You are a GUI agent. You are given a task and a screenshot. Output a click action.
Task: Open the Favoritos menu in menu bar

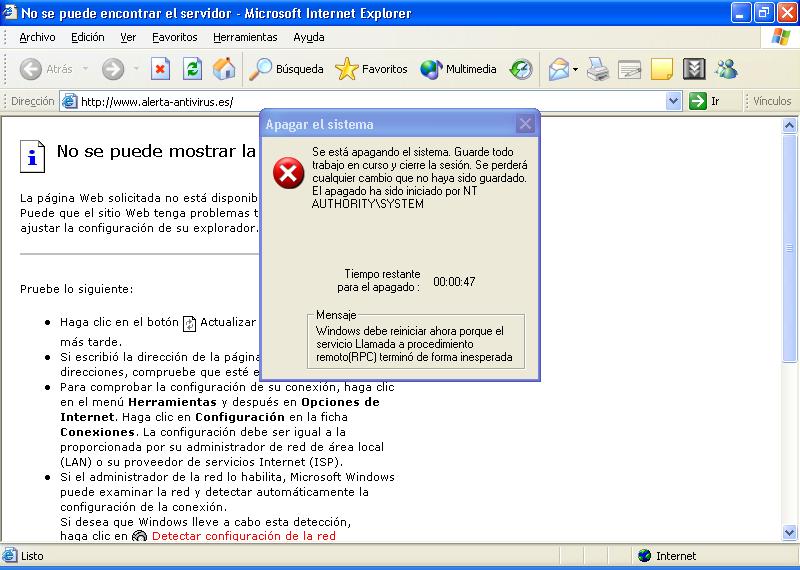coord(174,37)
